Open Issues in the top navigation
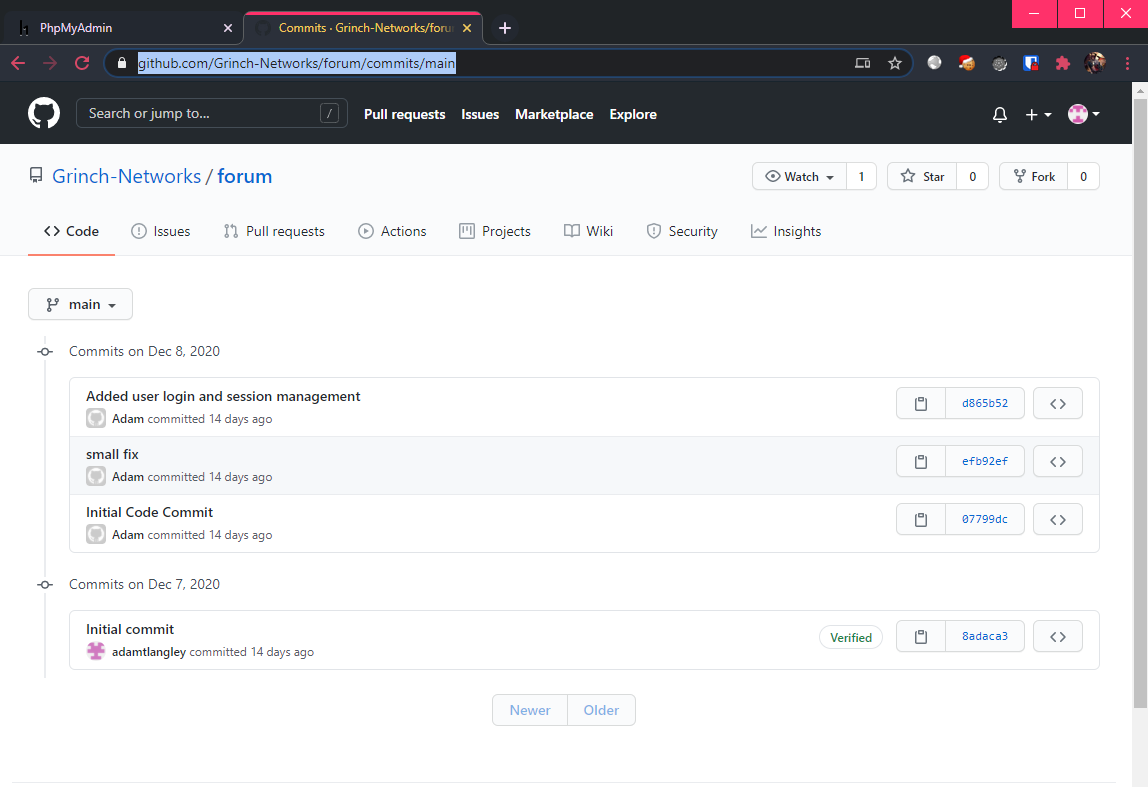This screenshot has height=787, width=1148. (480, 114)
